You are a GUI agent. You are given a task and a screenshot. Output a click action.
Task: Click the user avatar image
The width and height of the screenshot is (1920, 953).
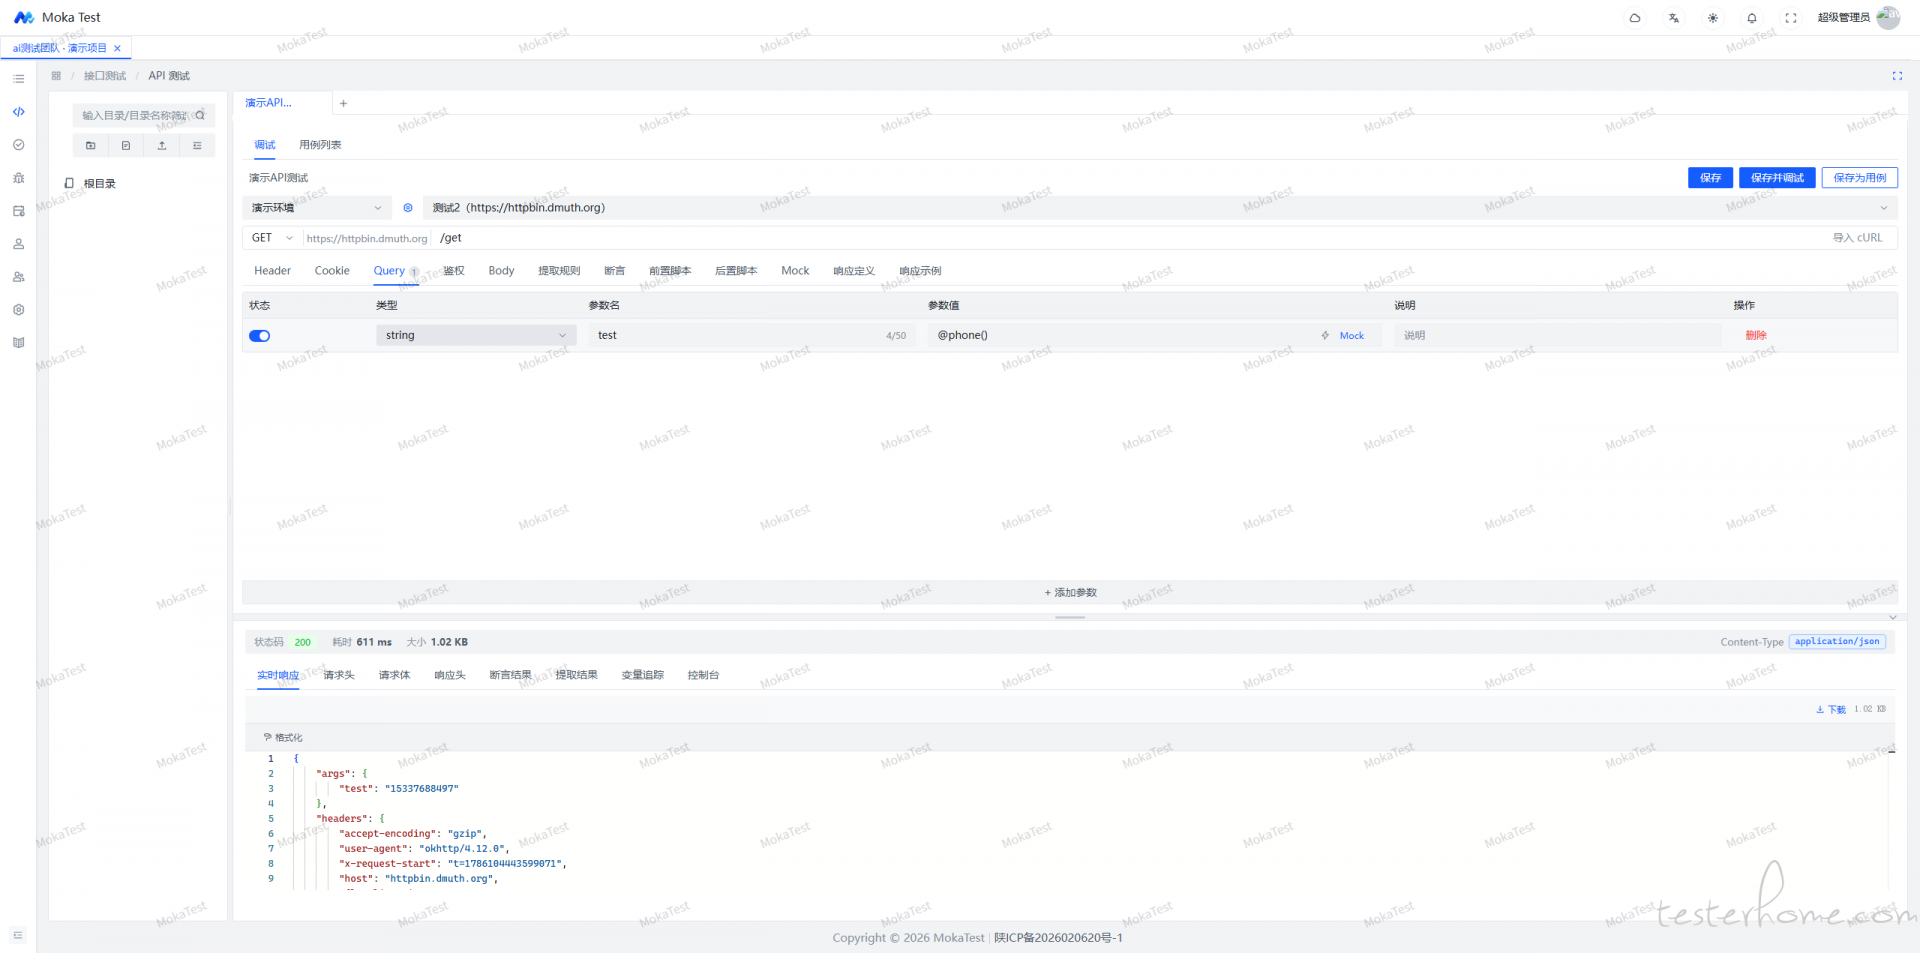pyautogui.click(x=1888, y=17)
